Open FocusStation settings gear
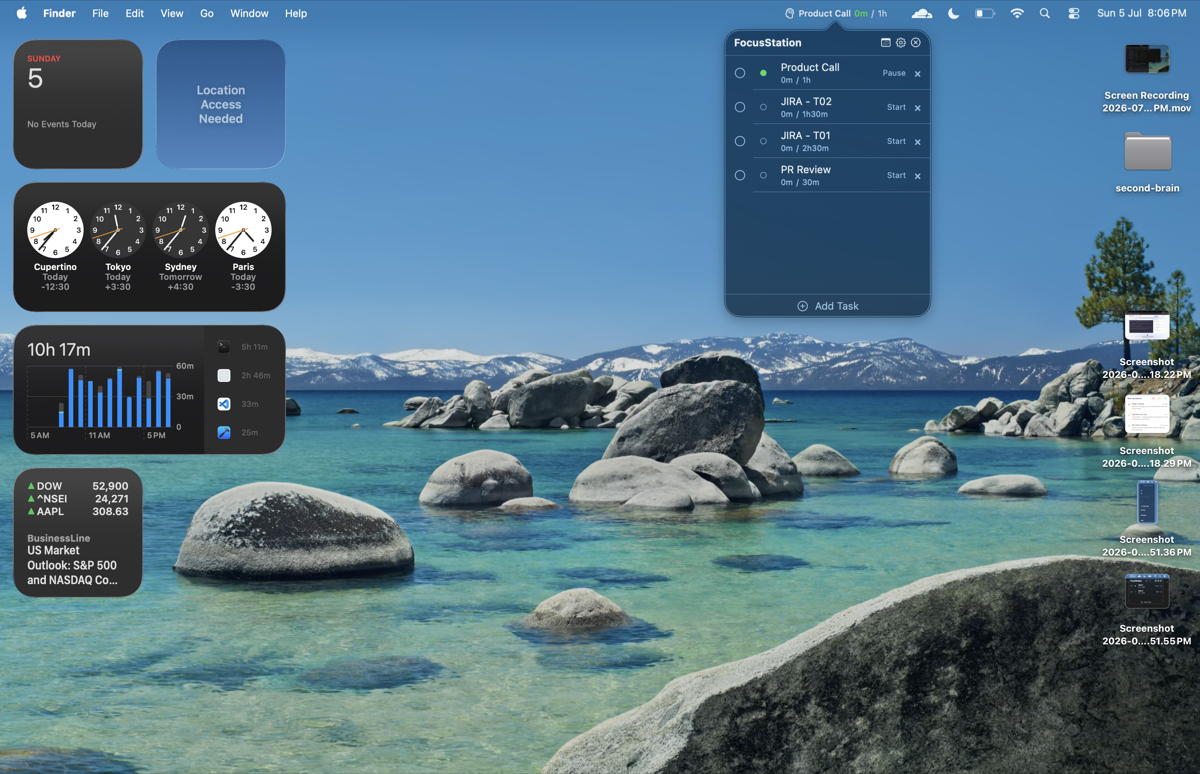Screen dimensions: 1200x774 (x=901, y=43)
